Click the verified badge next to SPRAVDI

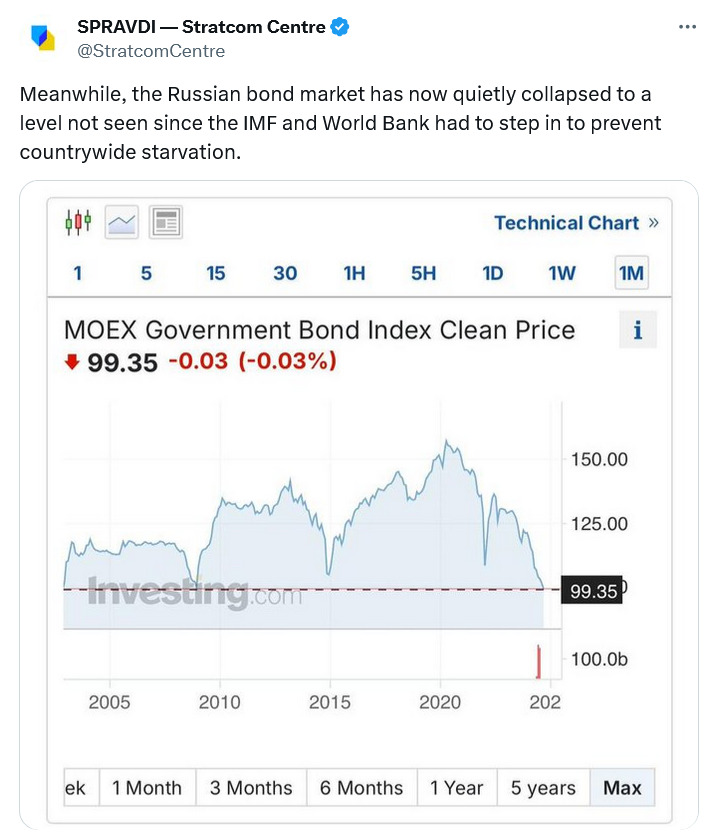click(340, 28)
